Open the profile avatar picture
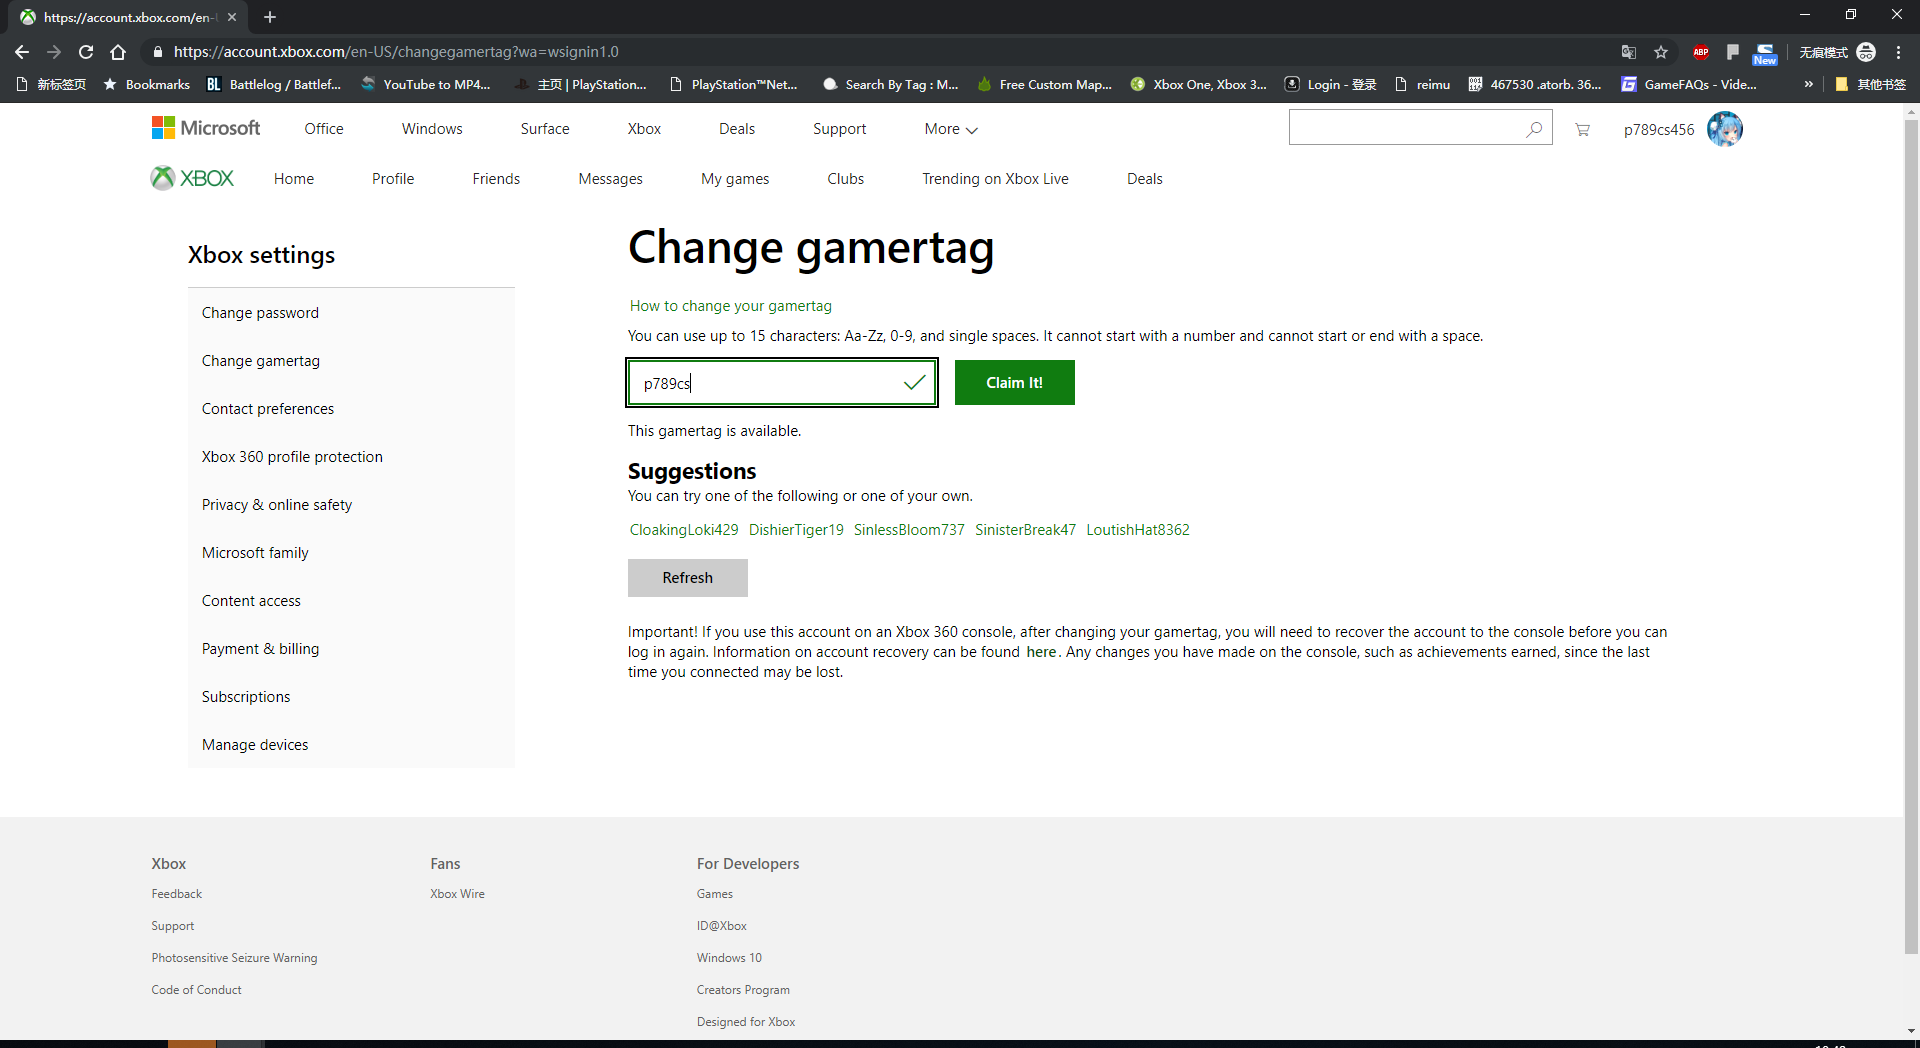 coord(1724,129)
